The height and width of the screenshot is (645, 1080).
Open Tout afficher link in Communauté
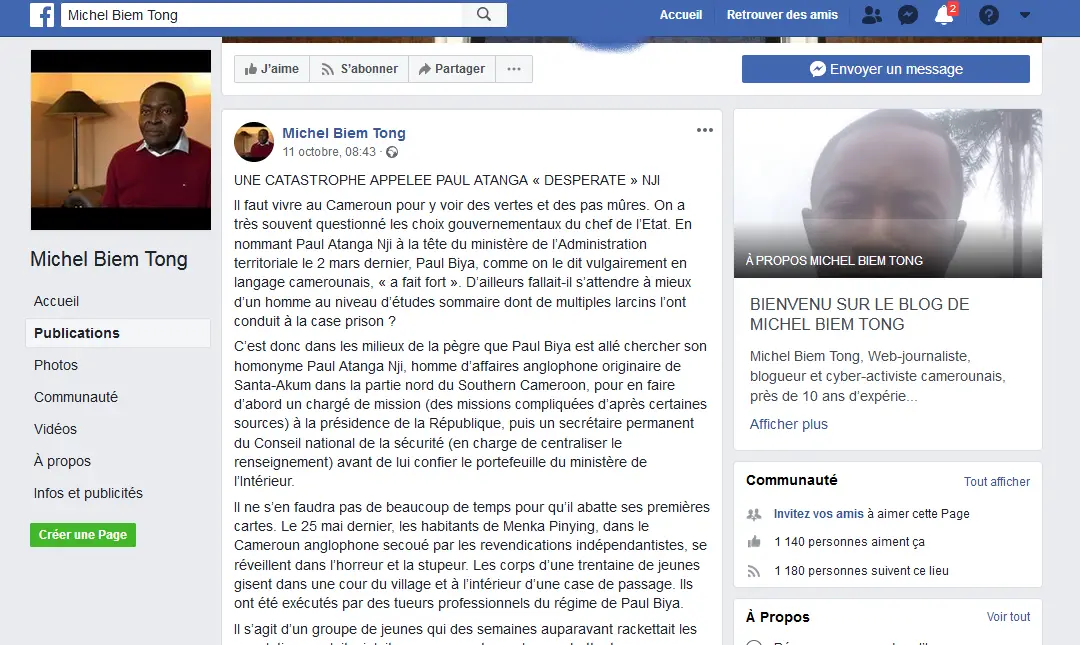tap(997, 482)
